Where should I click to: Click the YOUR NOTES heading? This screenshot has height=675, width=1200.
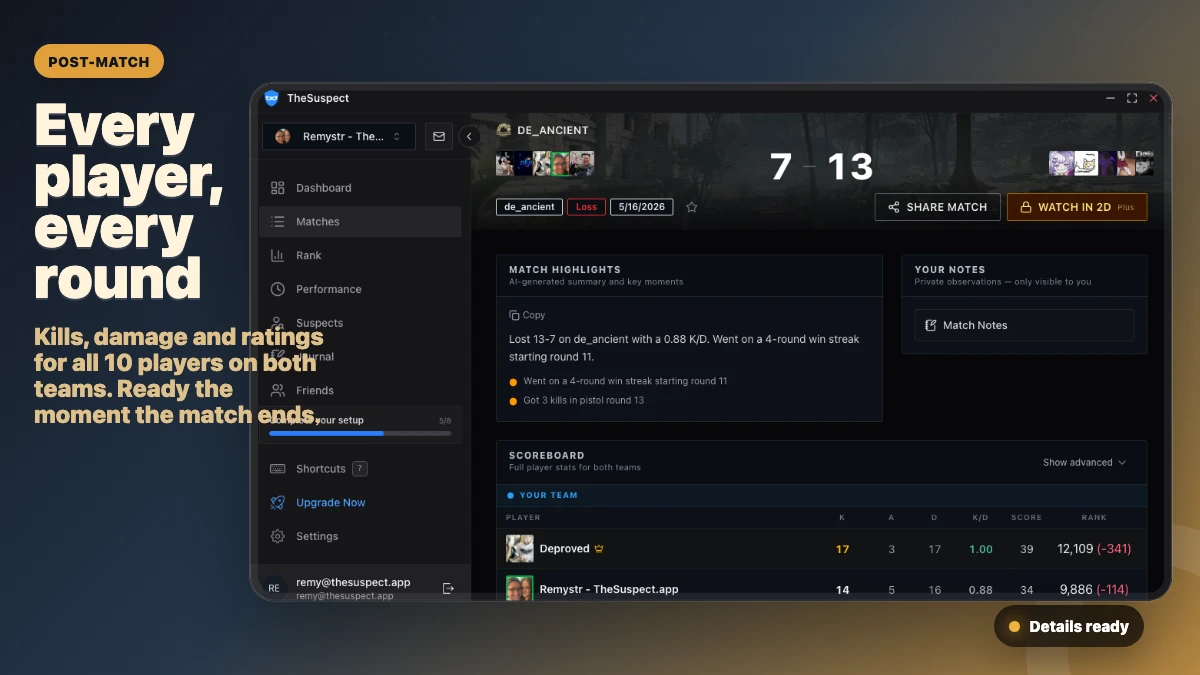pos(950,270)
